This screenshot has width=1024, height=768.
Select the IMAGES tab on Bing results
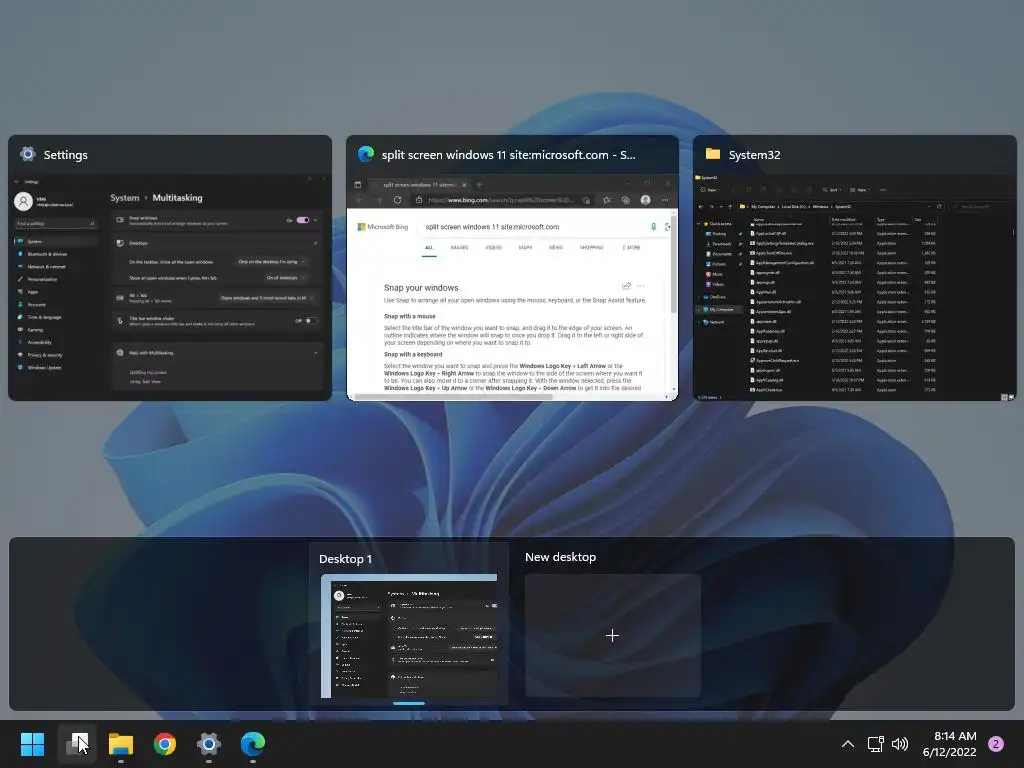click(460, 248)
